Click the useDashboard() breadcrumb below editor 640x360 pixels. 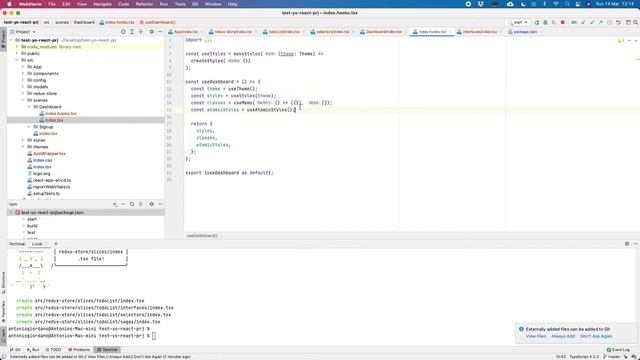click(x=202, y=236)
